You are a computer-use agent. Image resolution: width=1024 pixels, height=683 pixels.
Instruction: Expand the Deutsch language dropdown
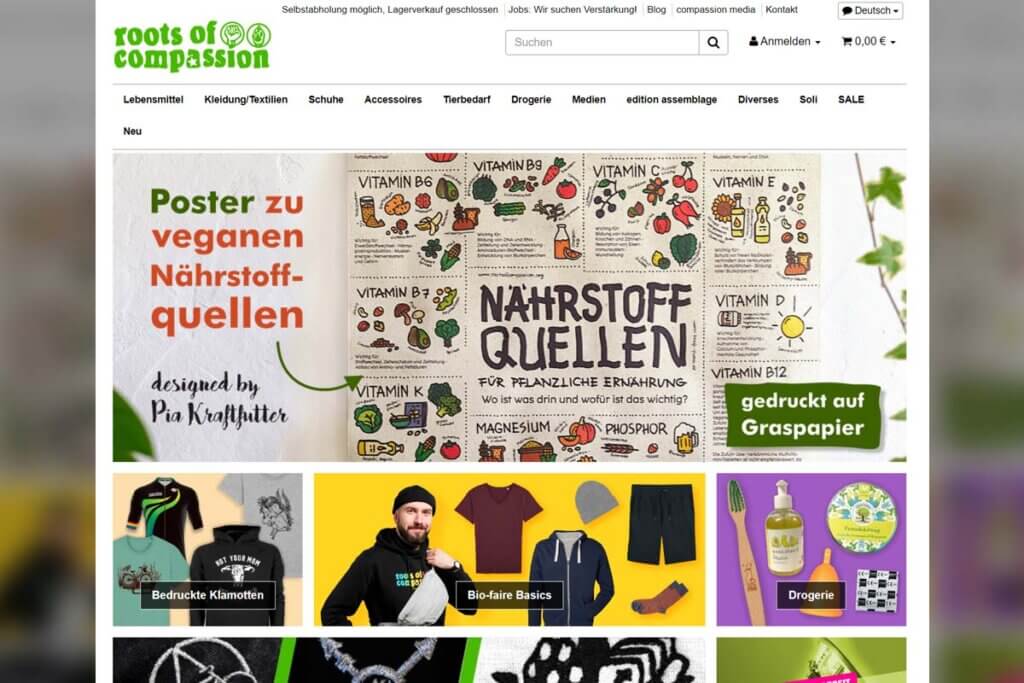(871, 10)
